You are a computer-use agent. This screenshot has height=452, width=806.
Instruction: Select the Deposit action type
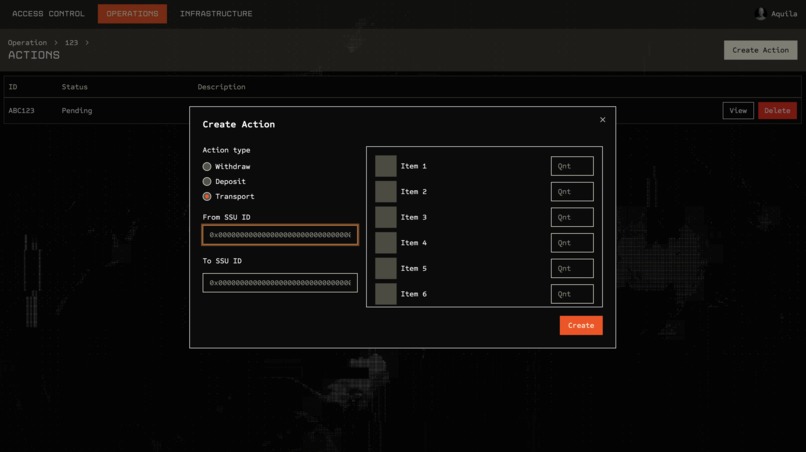207,182
